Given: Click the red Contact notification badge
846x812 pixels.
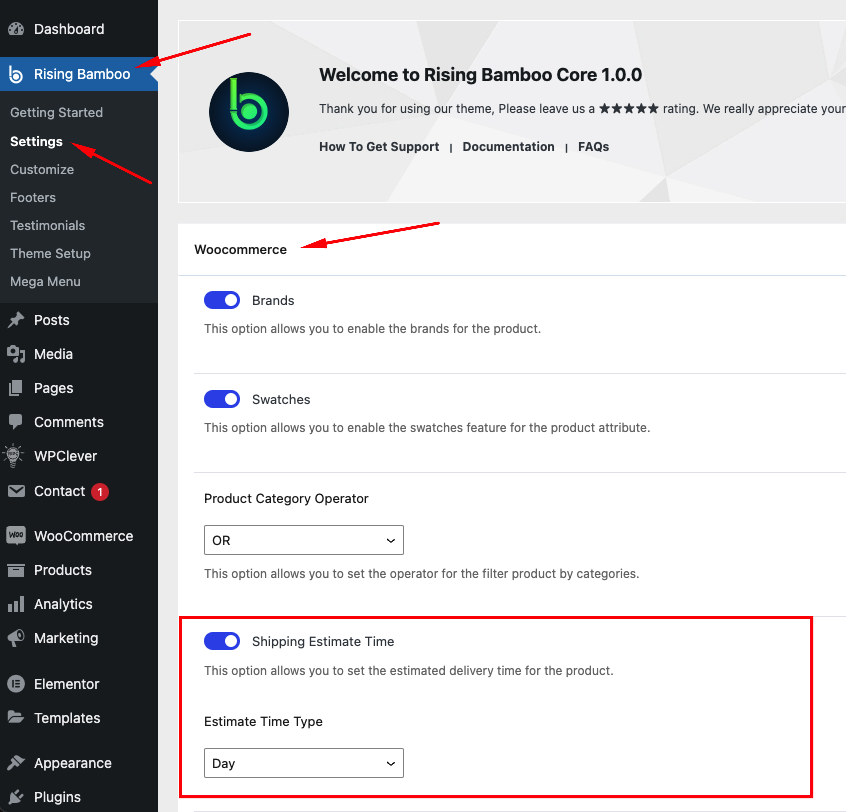Looking at the screenshot, I should point(100,492).
